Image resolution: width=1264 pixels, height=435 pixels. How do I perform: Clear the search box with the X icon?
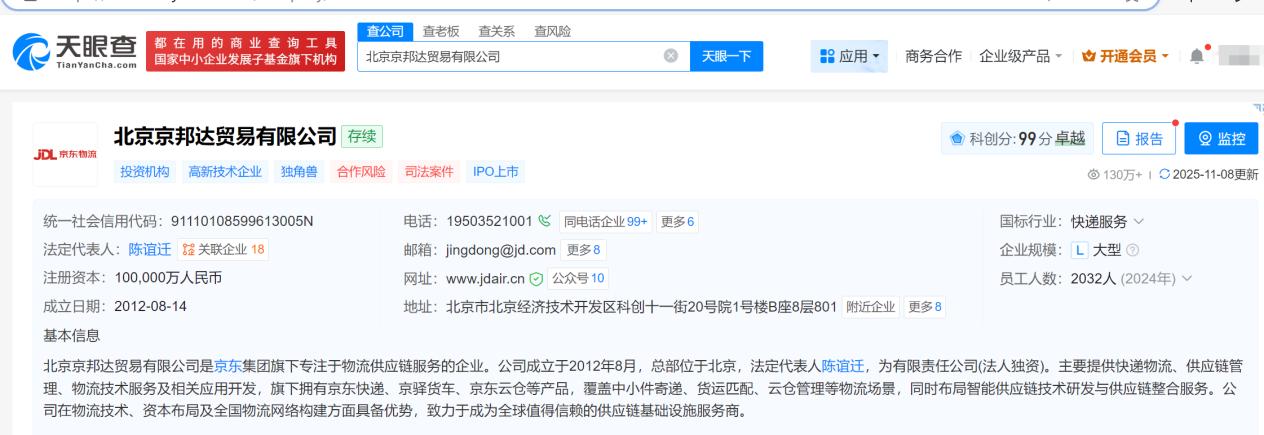(671, 56)
